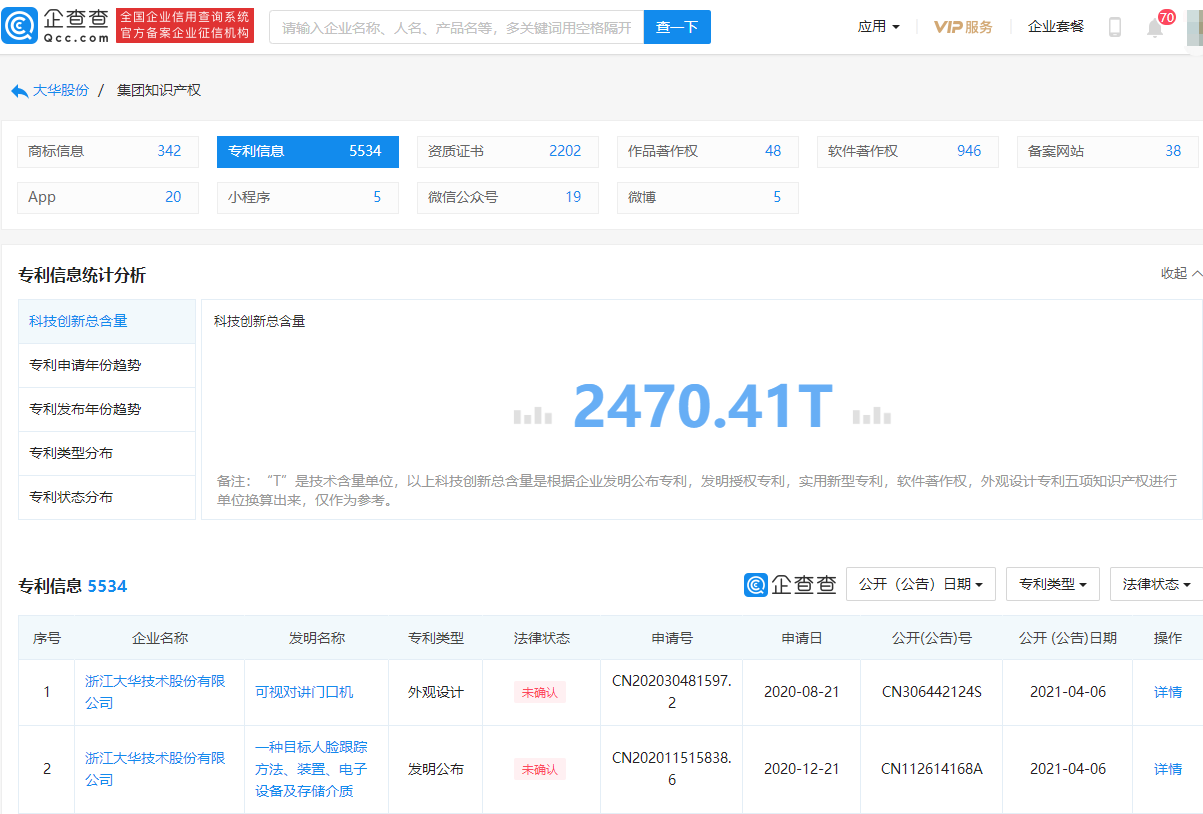
Task: Select the 微博 5 tab
Action: pyautogui.click(x=708, y=197)
